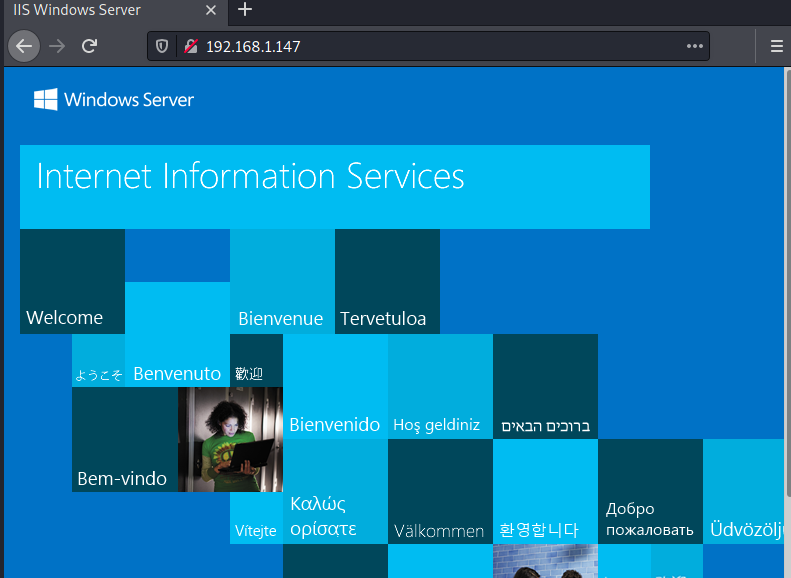Click the Hoş geldiniz tile
791x578 pixels.
(440, 386)
